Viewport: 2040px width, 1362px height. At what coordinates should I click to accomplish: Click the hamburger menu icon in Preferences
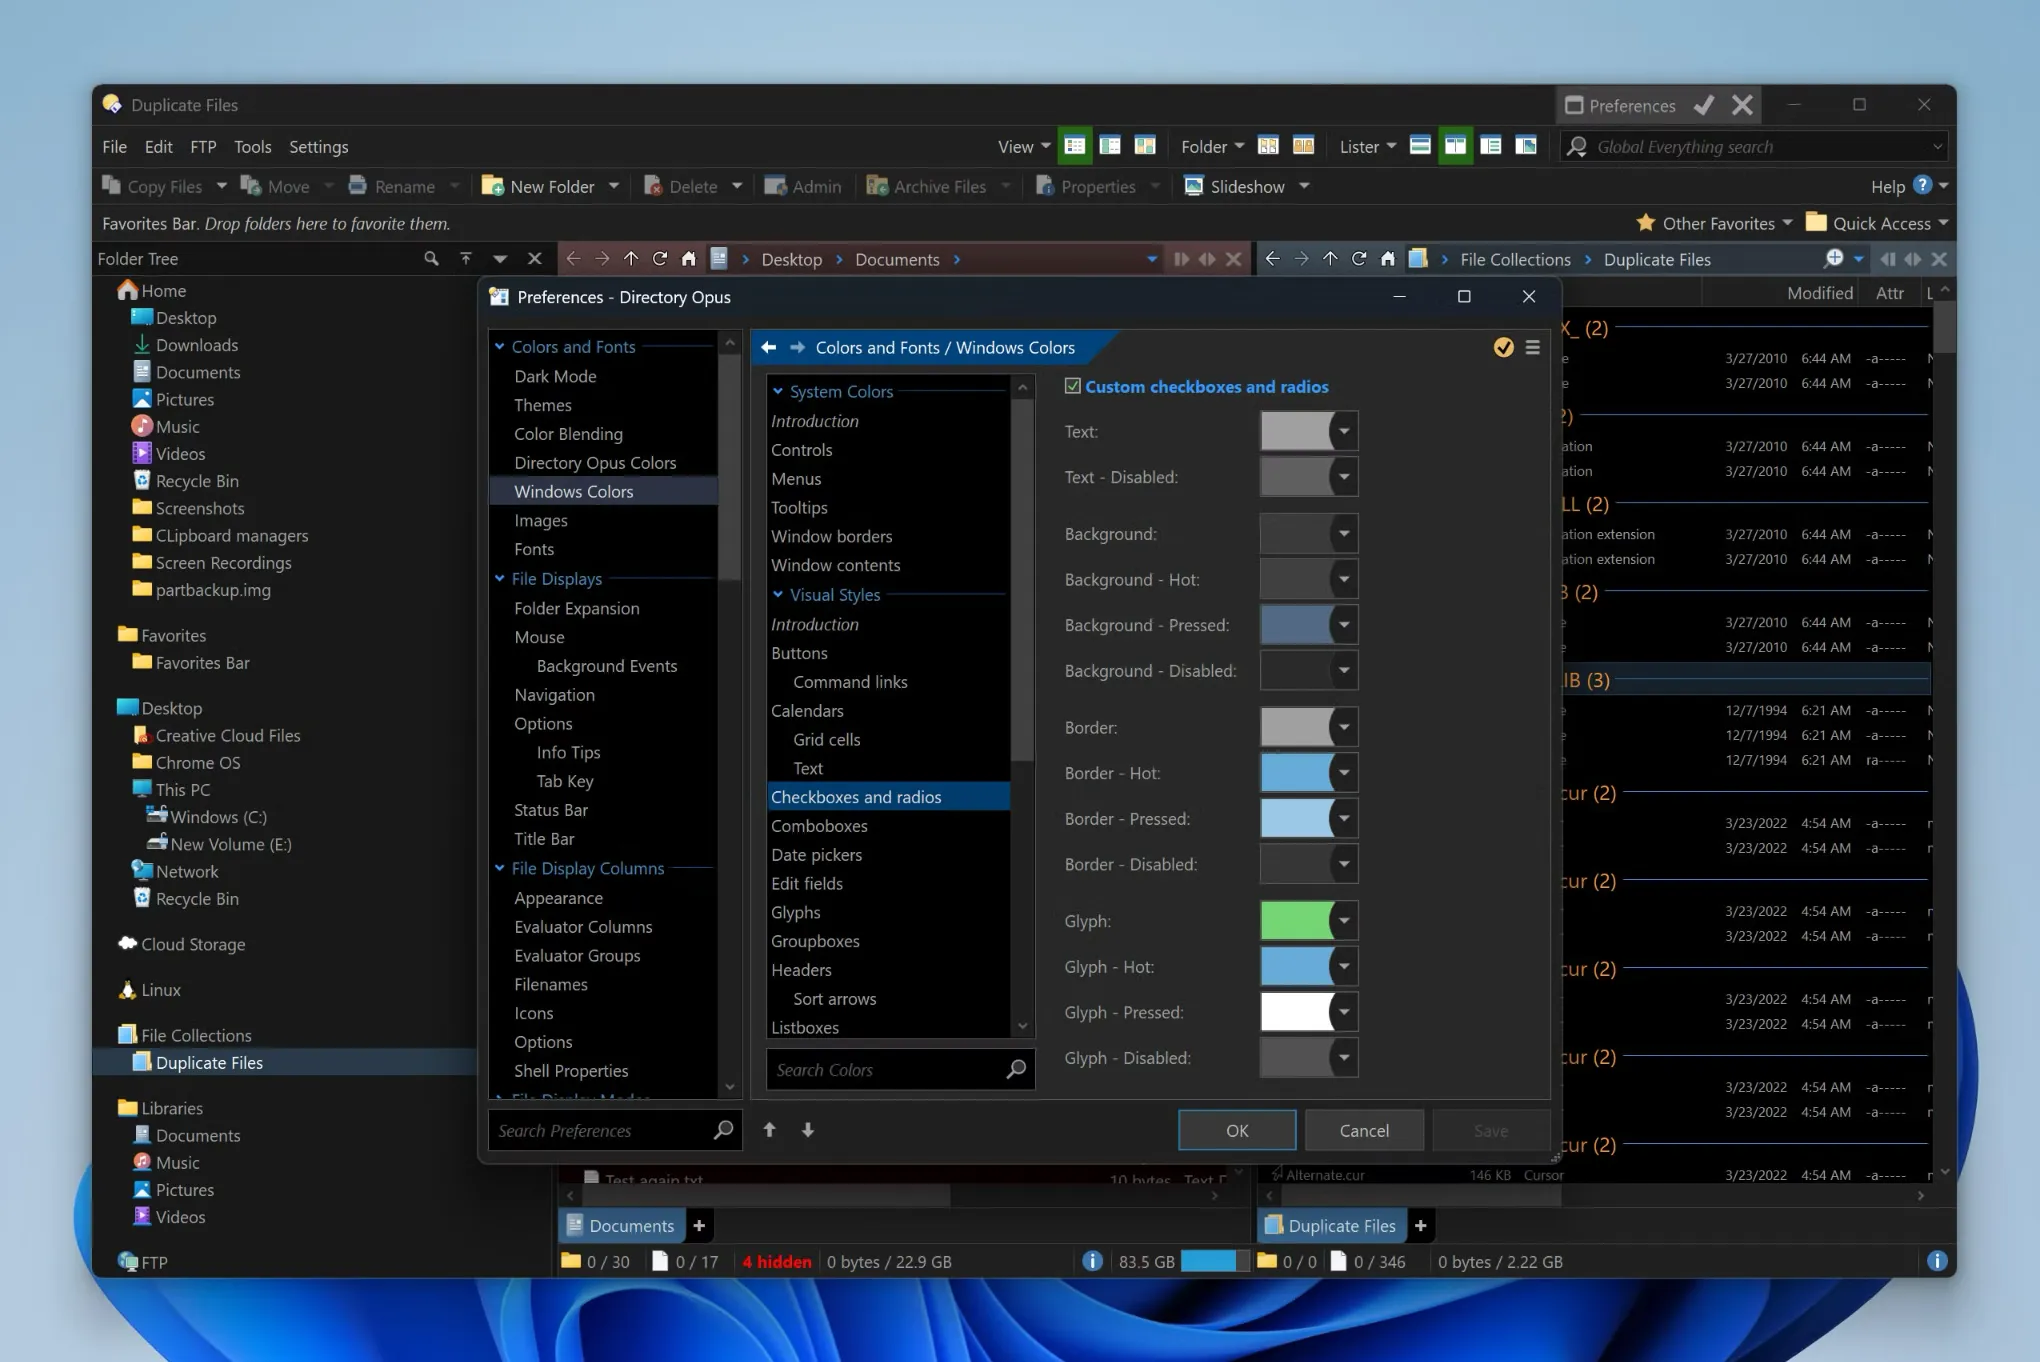click(x=1532, y=348)
